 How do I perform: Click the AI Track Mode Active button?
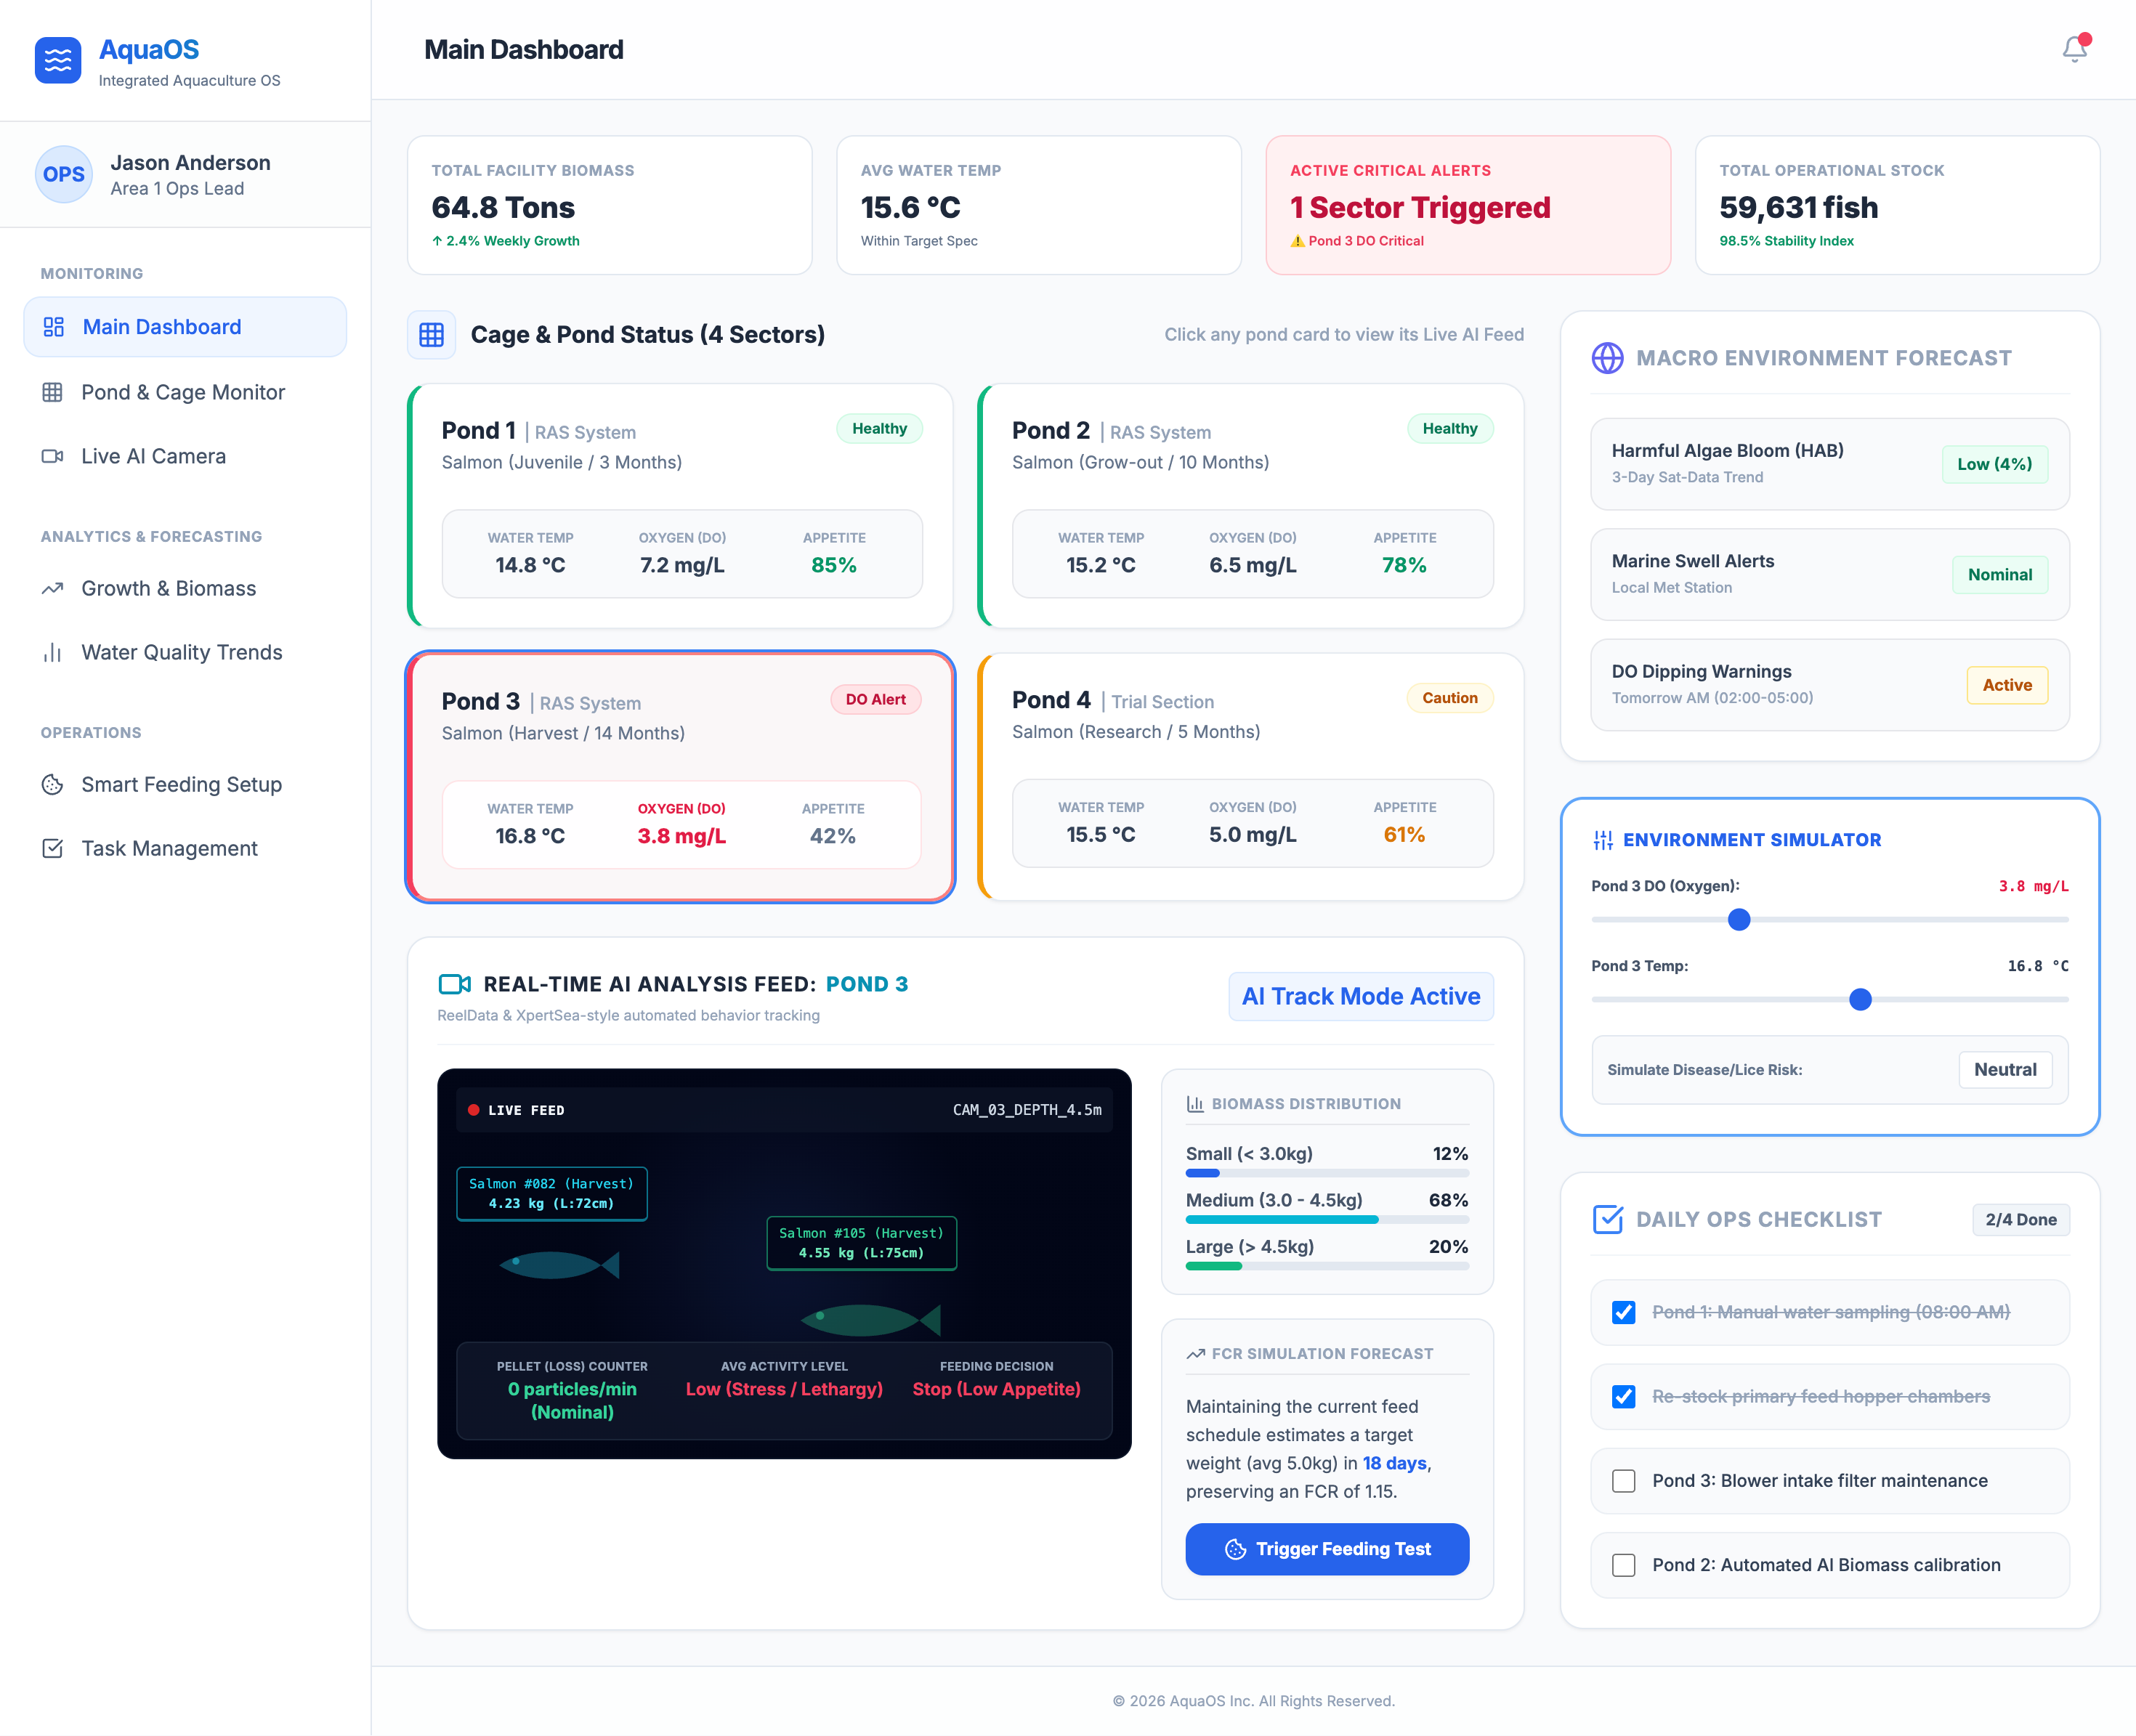tap(1360, 996)
